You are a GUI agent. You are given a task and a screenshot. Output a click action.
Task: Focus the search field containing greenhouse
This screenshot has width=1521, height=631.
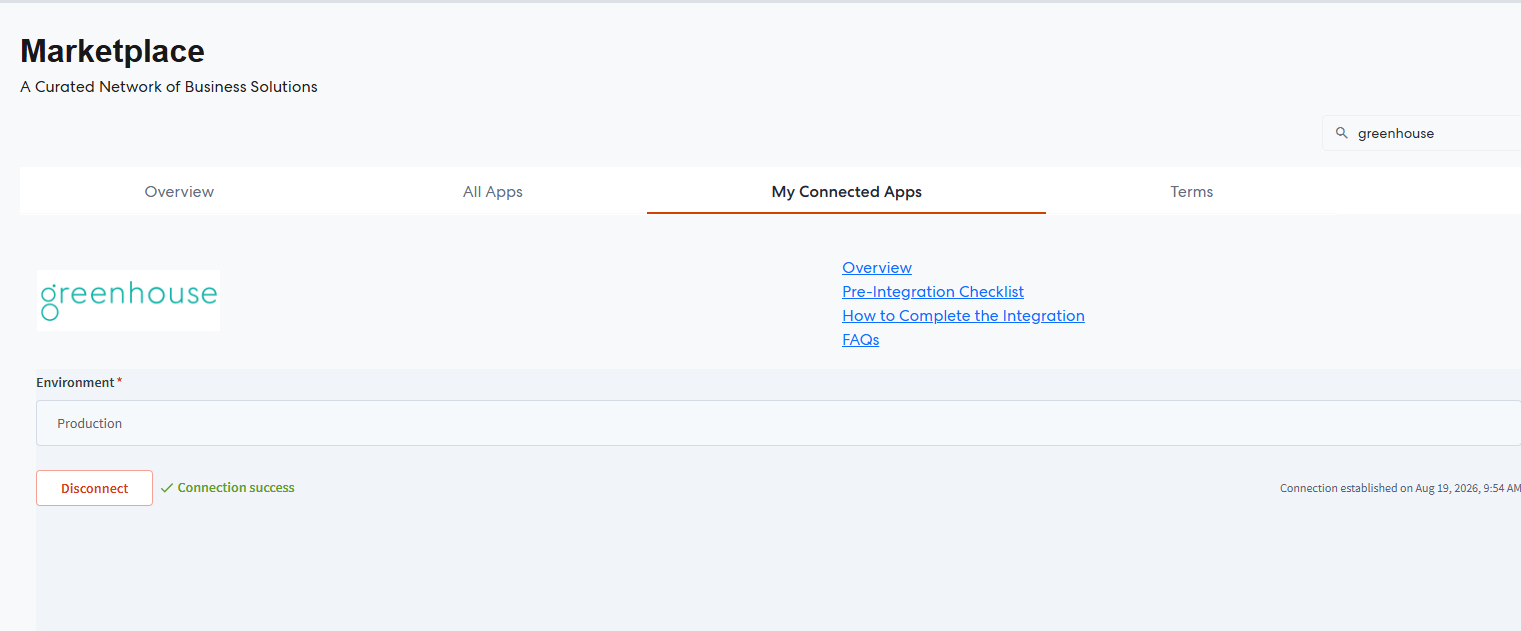(1422, 133)
